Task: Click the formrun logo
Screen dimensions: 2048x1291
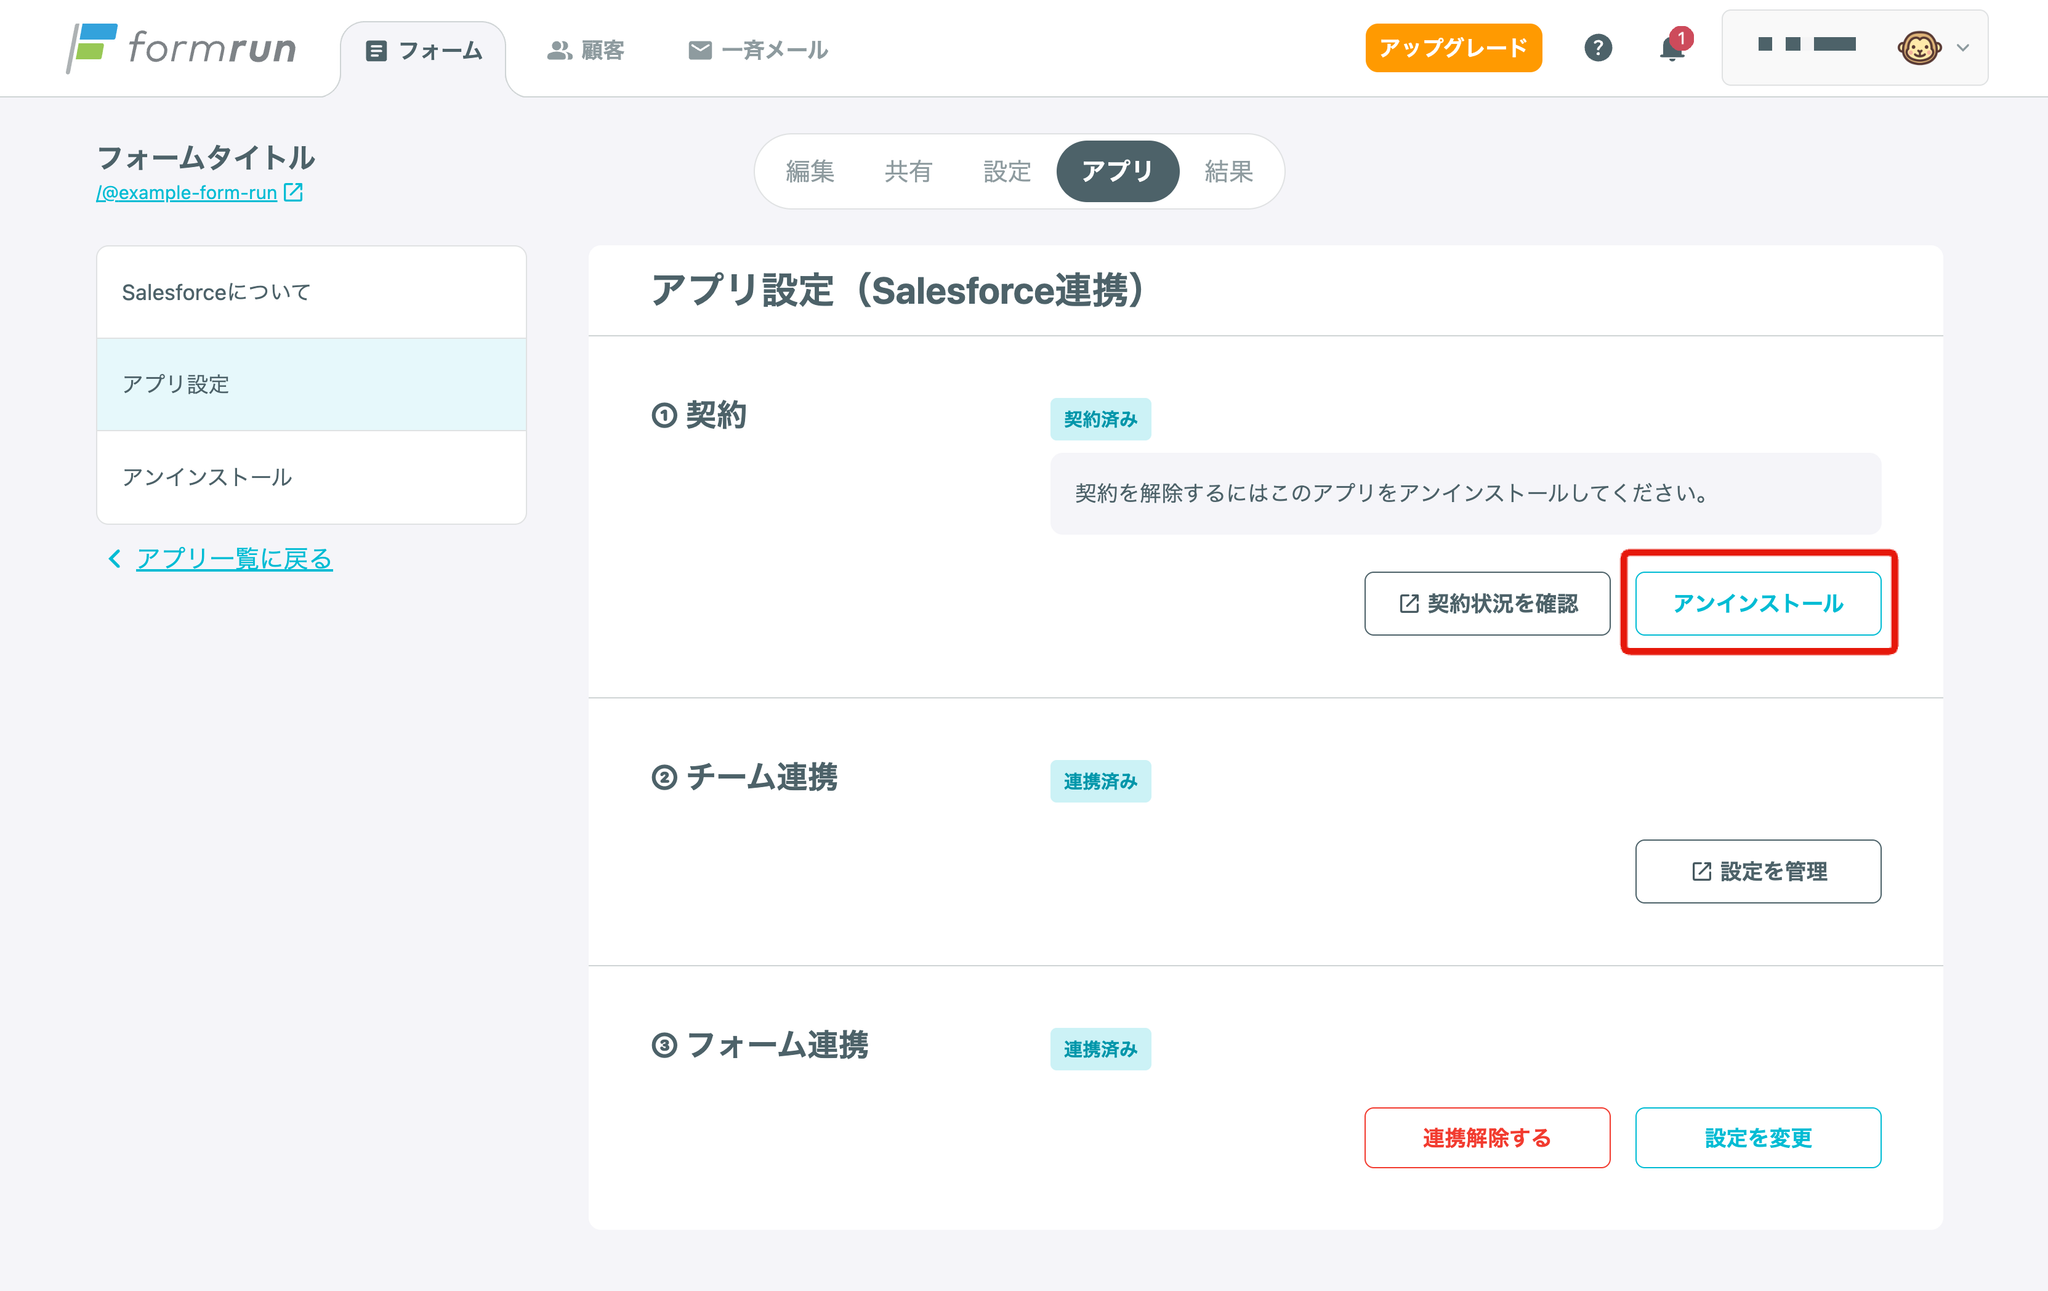Action: 182,48
